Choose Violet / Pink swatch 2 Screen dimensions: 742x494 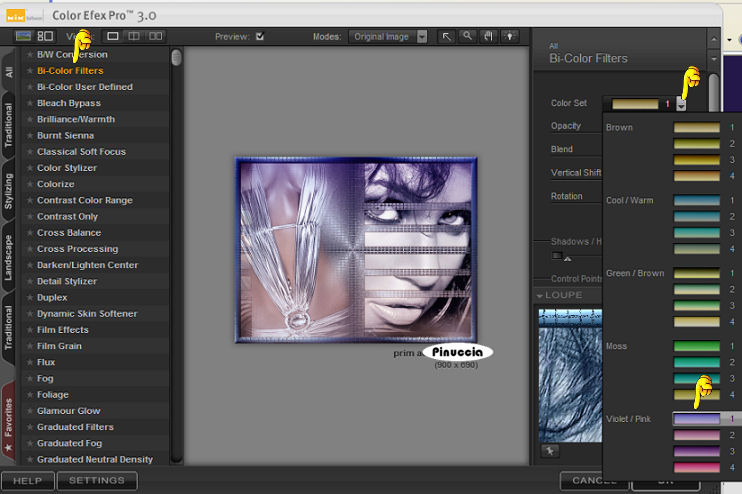click(x=697, y=435)
